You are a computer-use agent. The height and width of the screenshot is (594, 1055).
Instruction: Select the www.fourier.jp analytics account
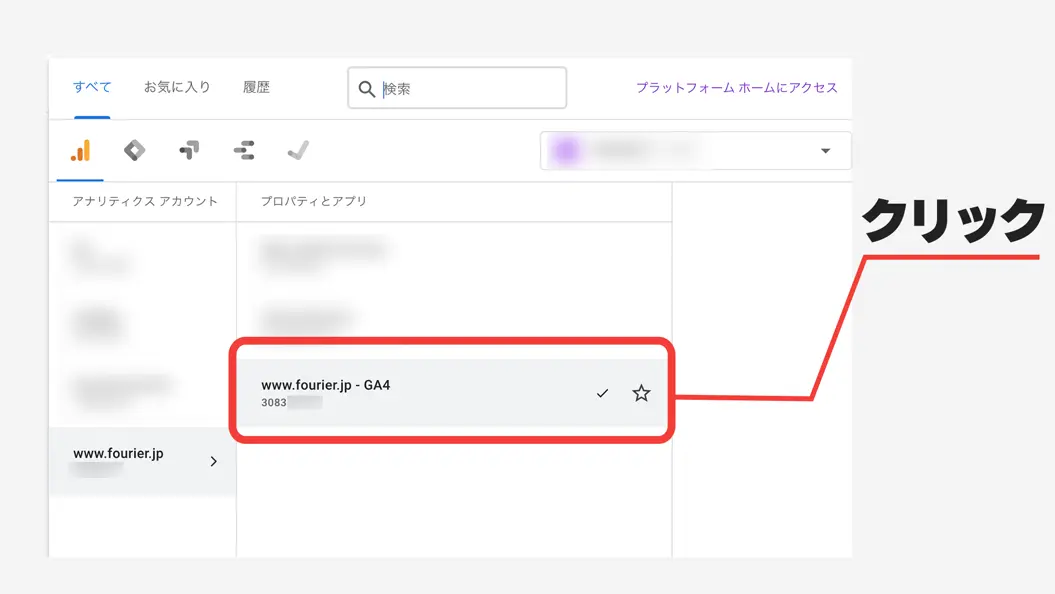142,461
